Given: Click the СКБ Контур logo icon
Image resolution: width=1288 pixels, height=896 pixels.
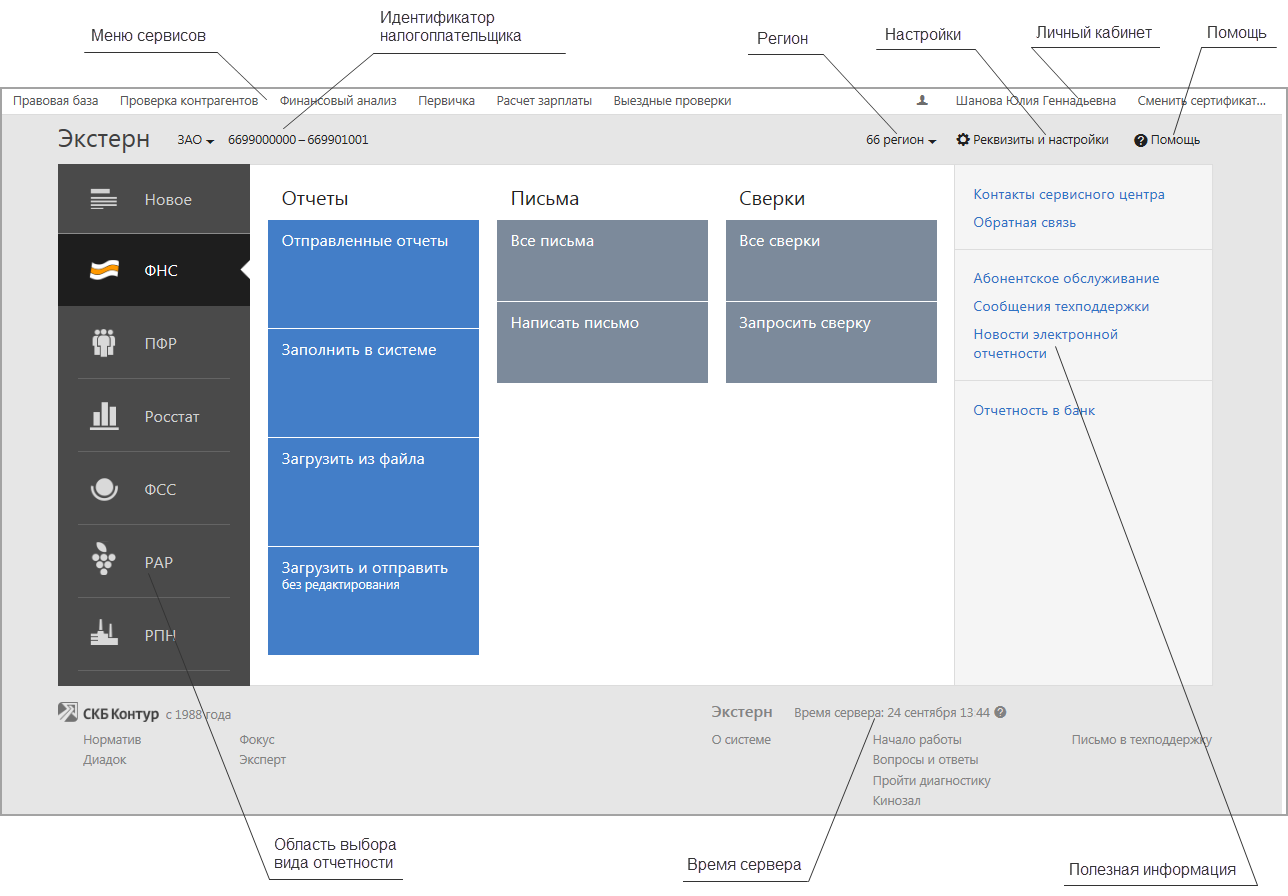Looking at the screenshot, I should (x=68, y=713).
